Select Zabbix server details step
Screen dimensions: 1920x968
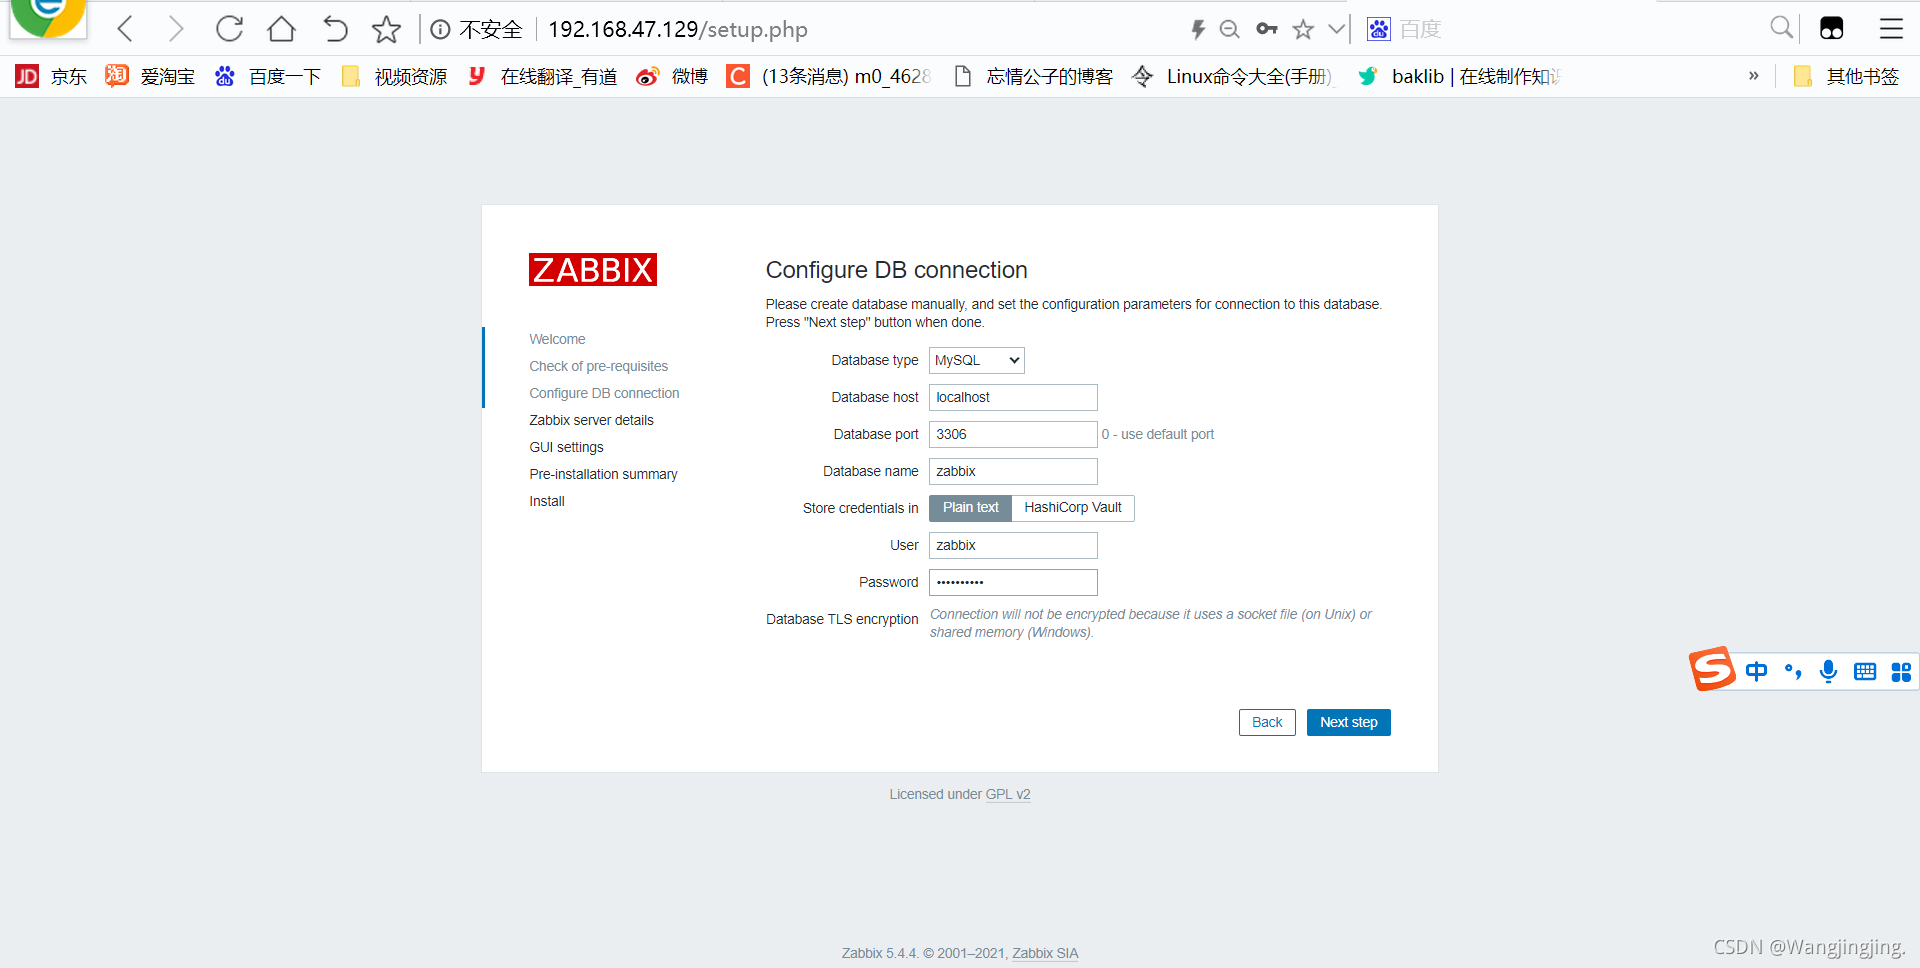point(591,420)
